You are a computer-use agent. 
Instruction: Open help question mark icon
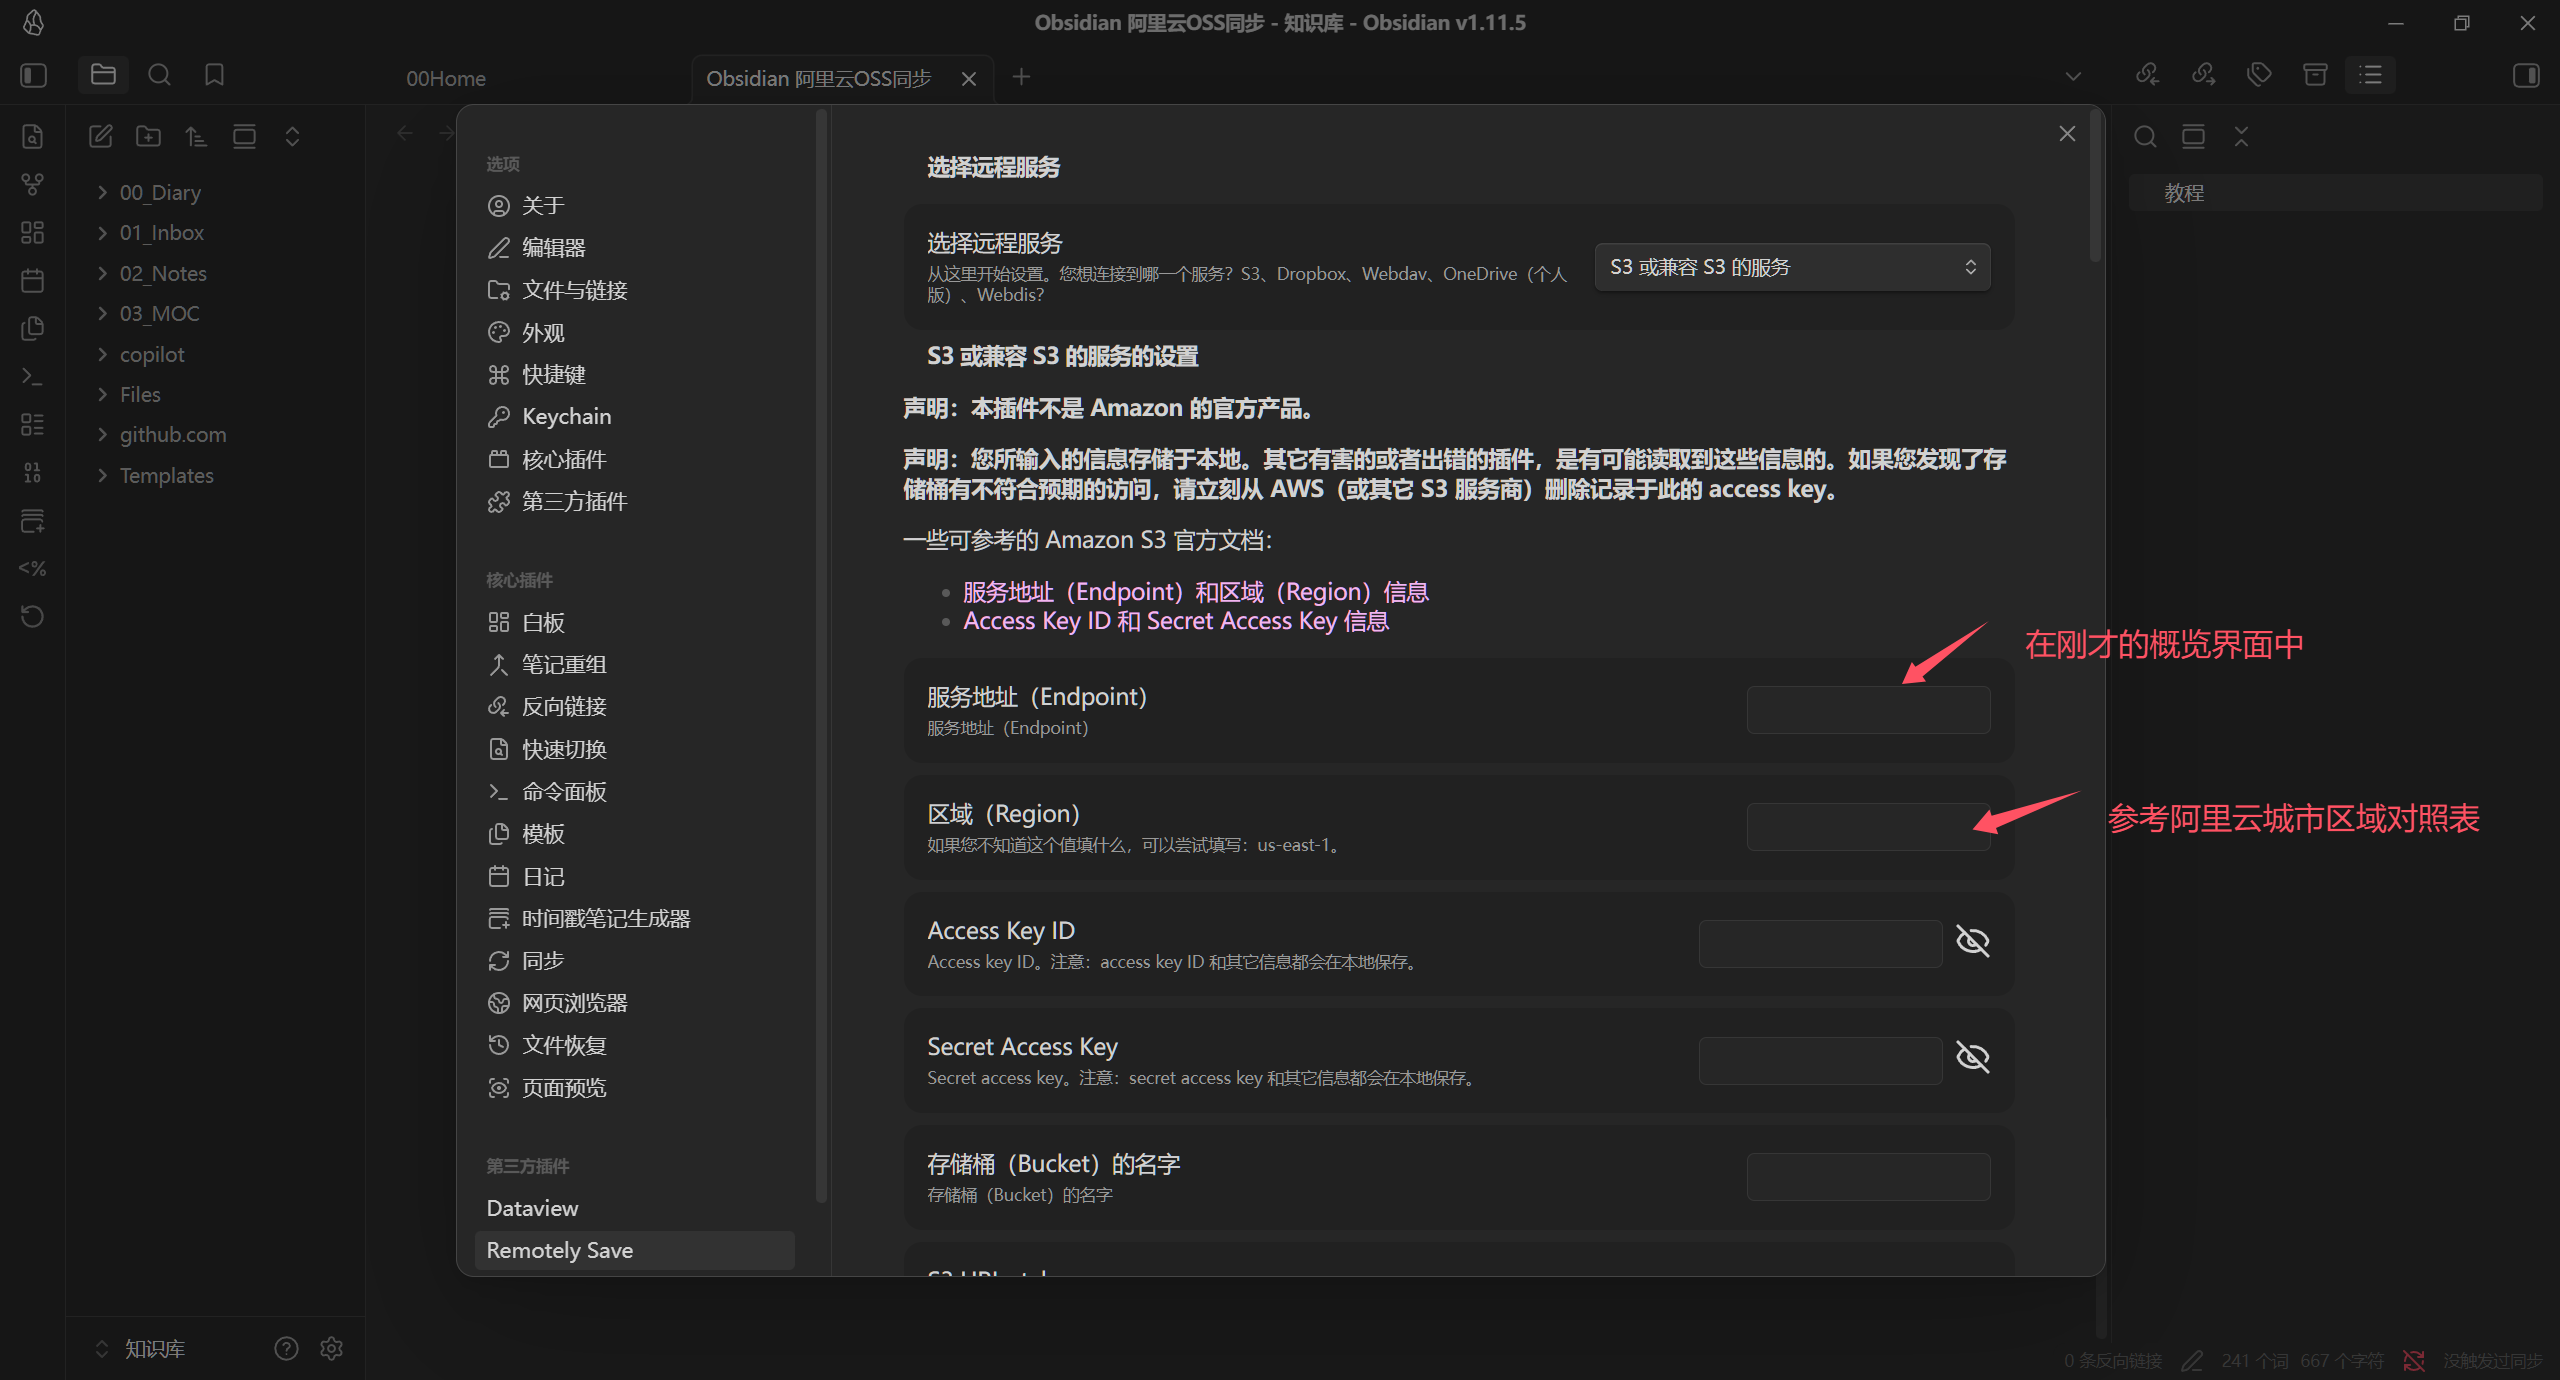(x=286, y=1348)
